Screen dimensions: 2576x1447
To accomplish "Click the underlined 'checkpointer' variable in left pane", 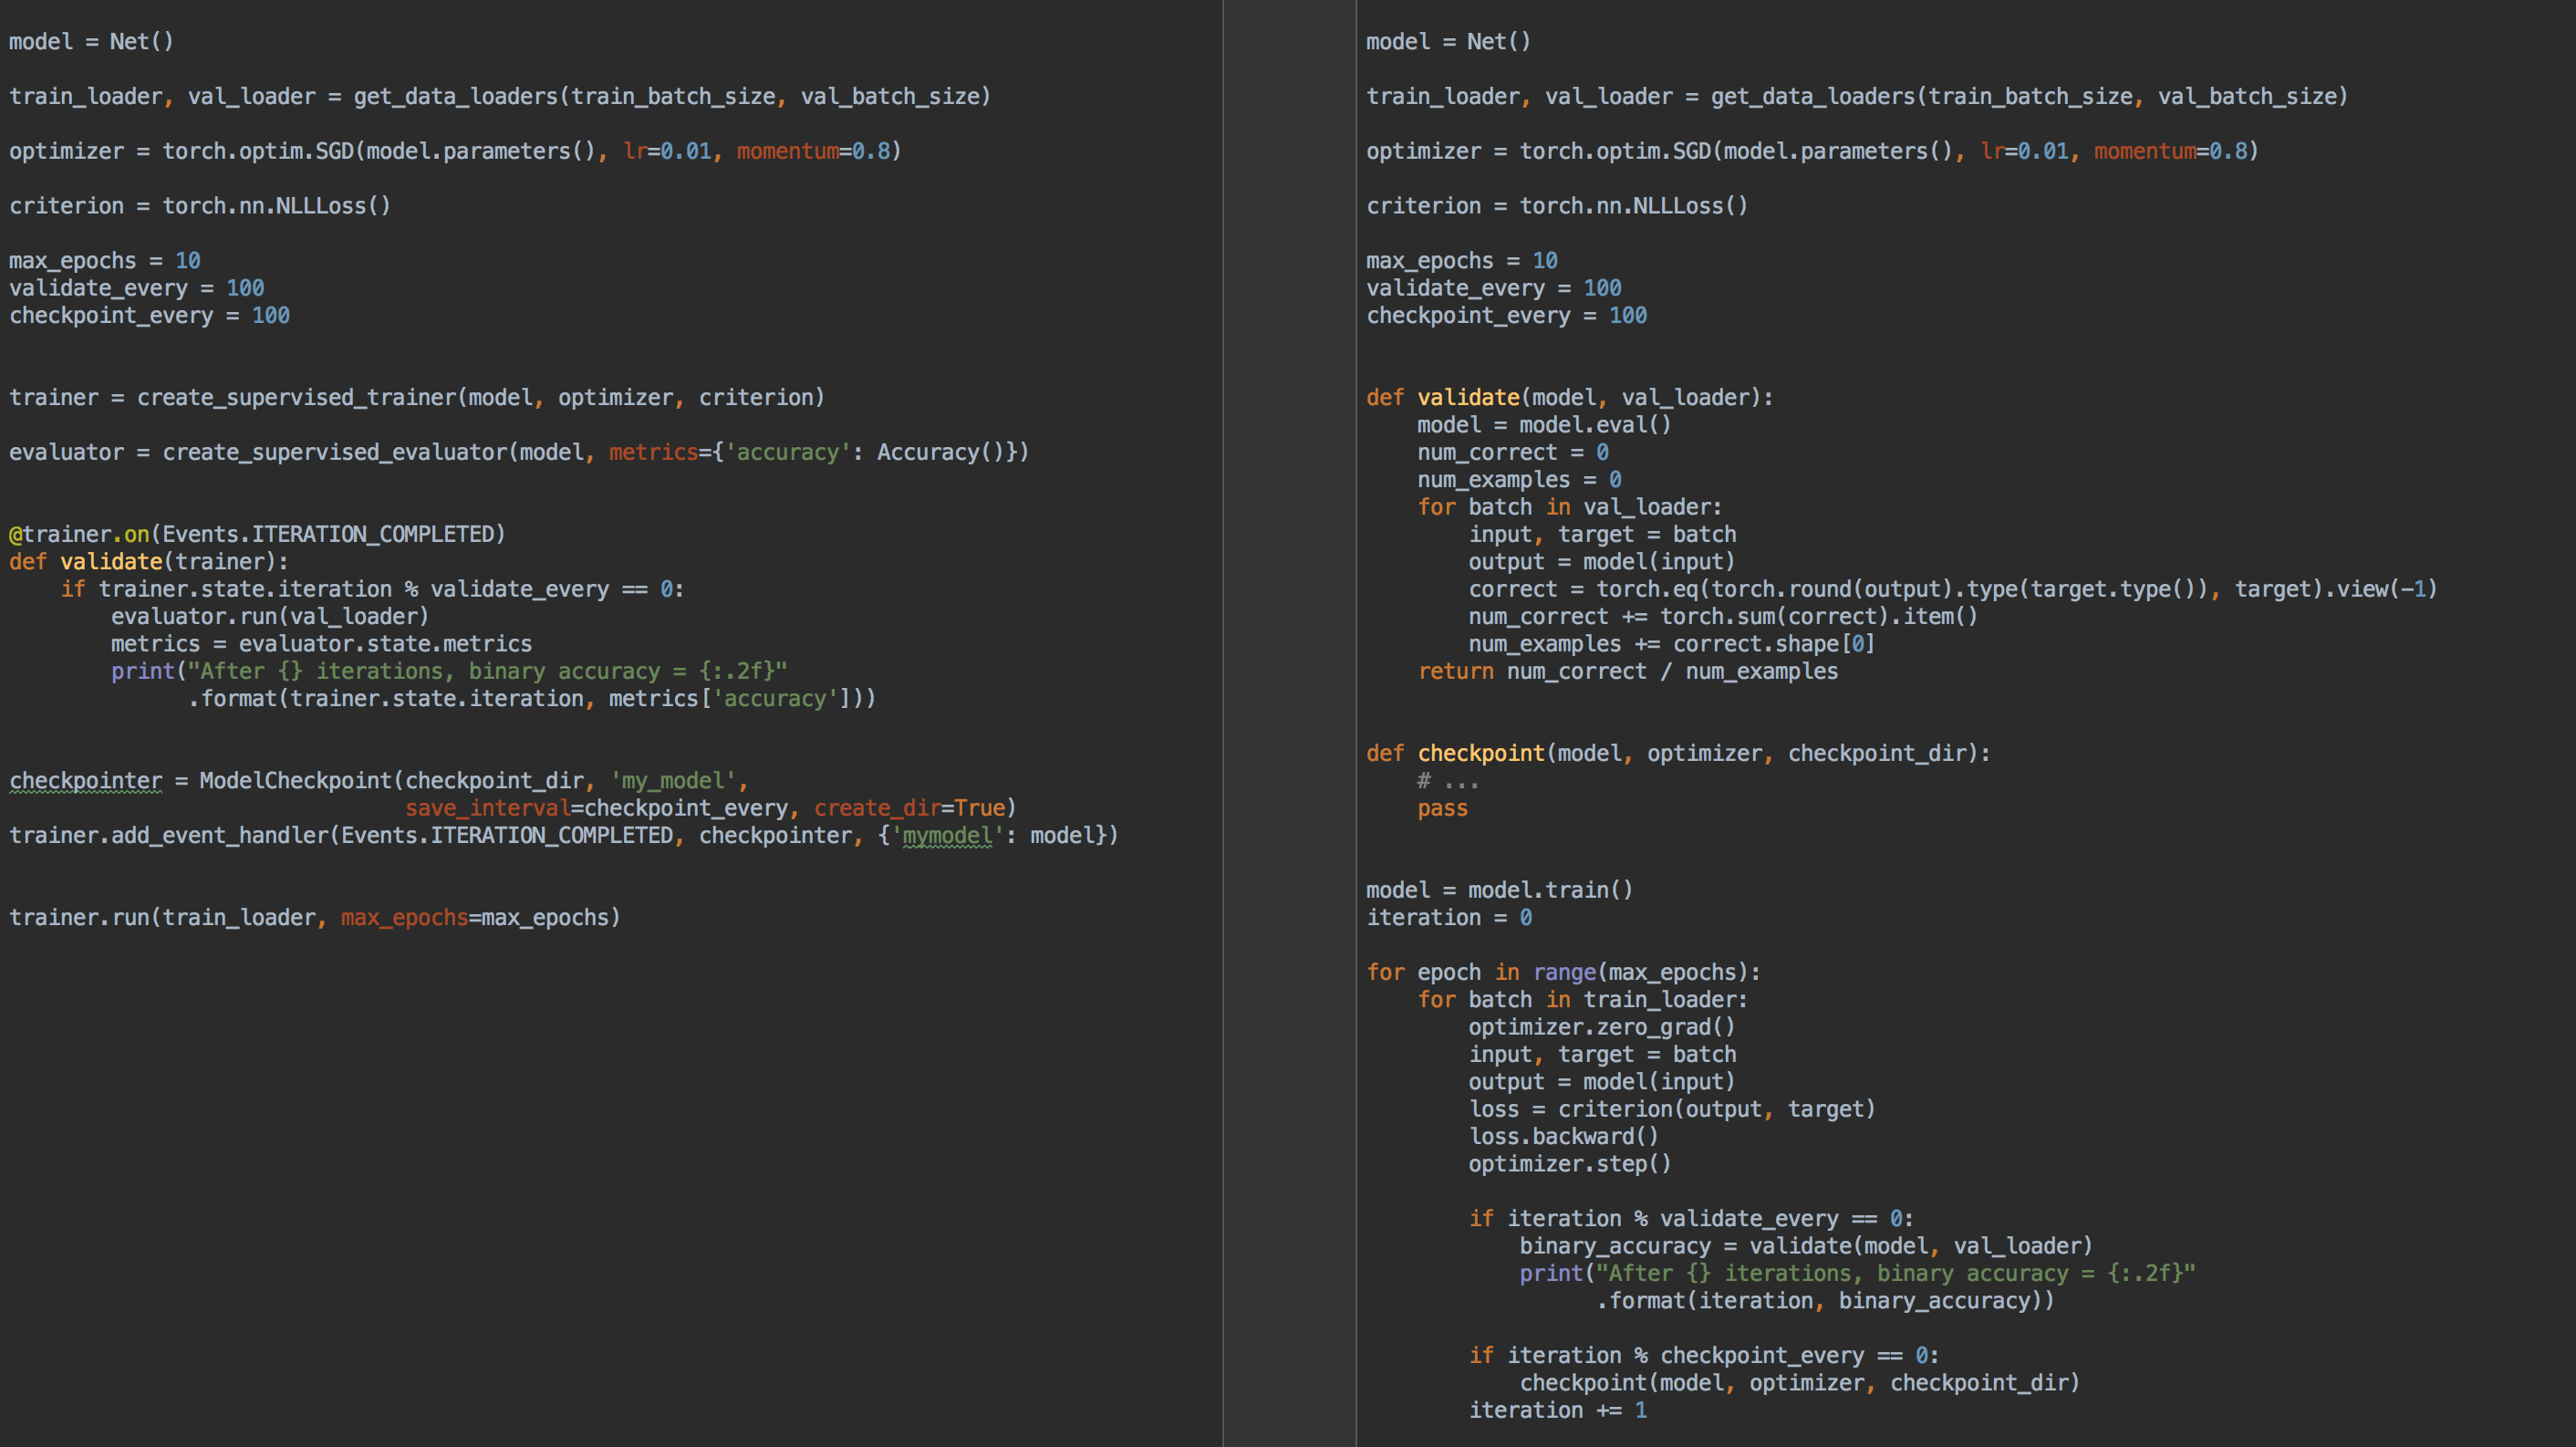I will tap(85, 780).
